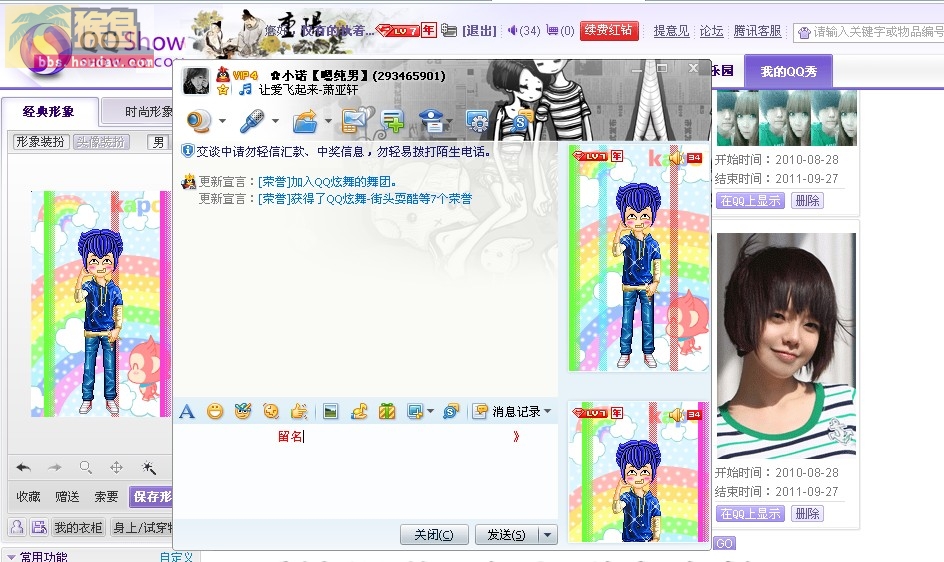Click the redo arrow under QQ show preview

pos(55,467)
